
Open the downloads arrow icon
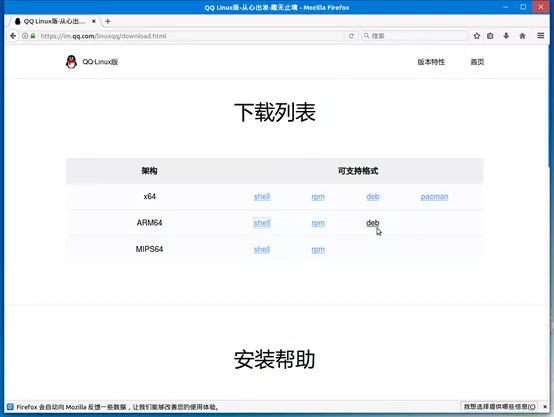506,36
